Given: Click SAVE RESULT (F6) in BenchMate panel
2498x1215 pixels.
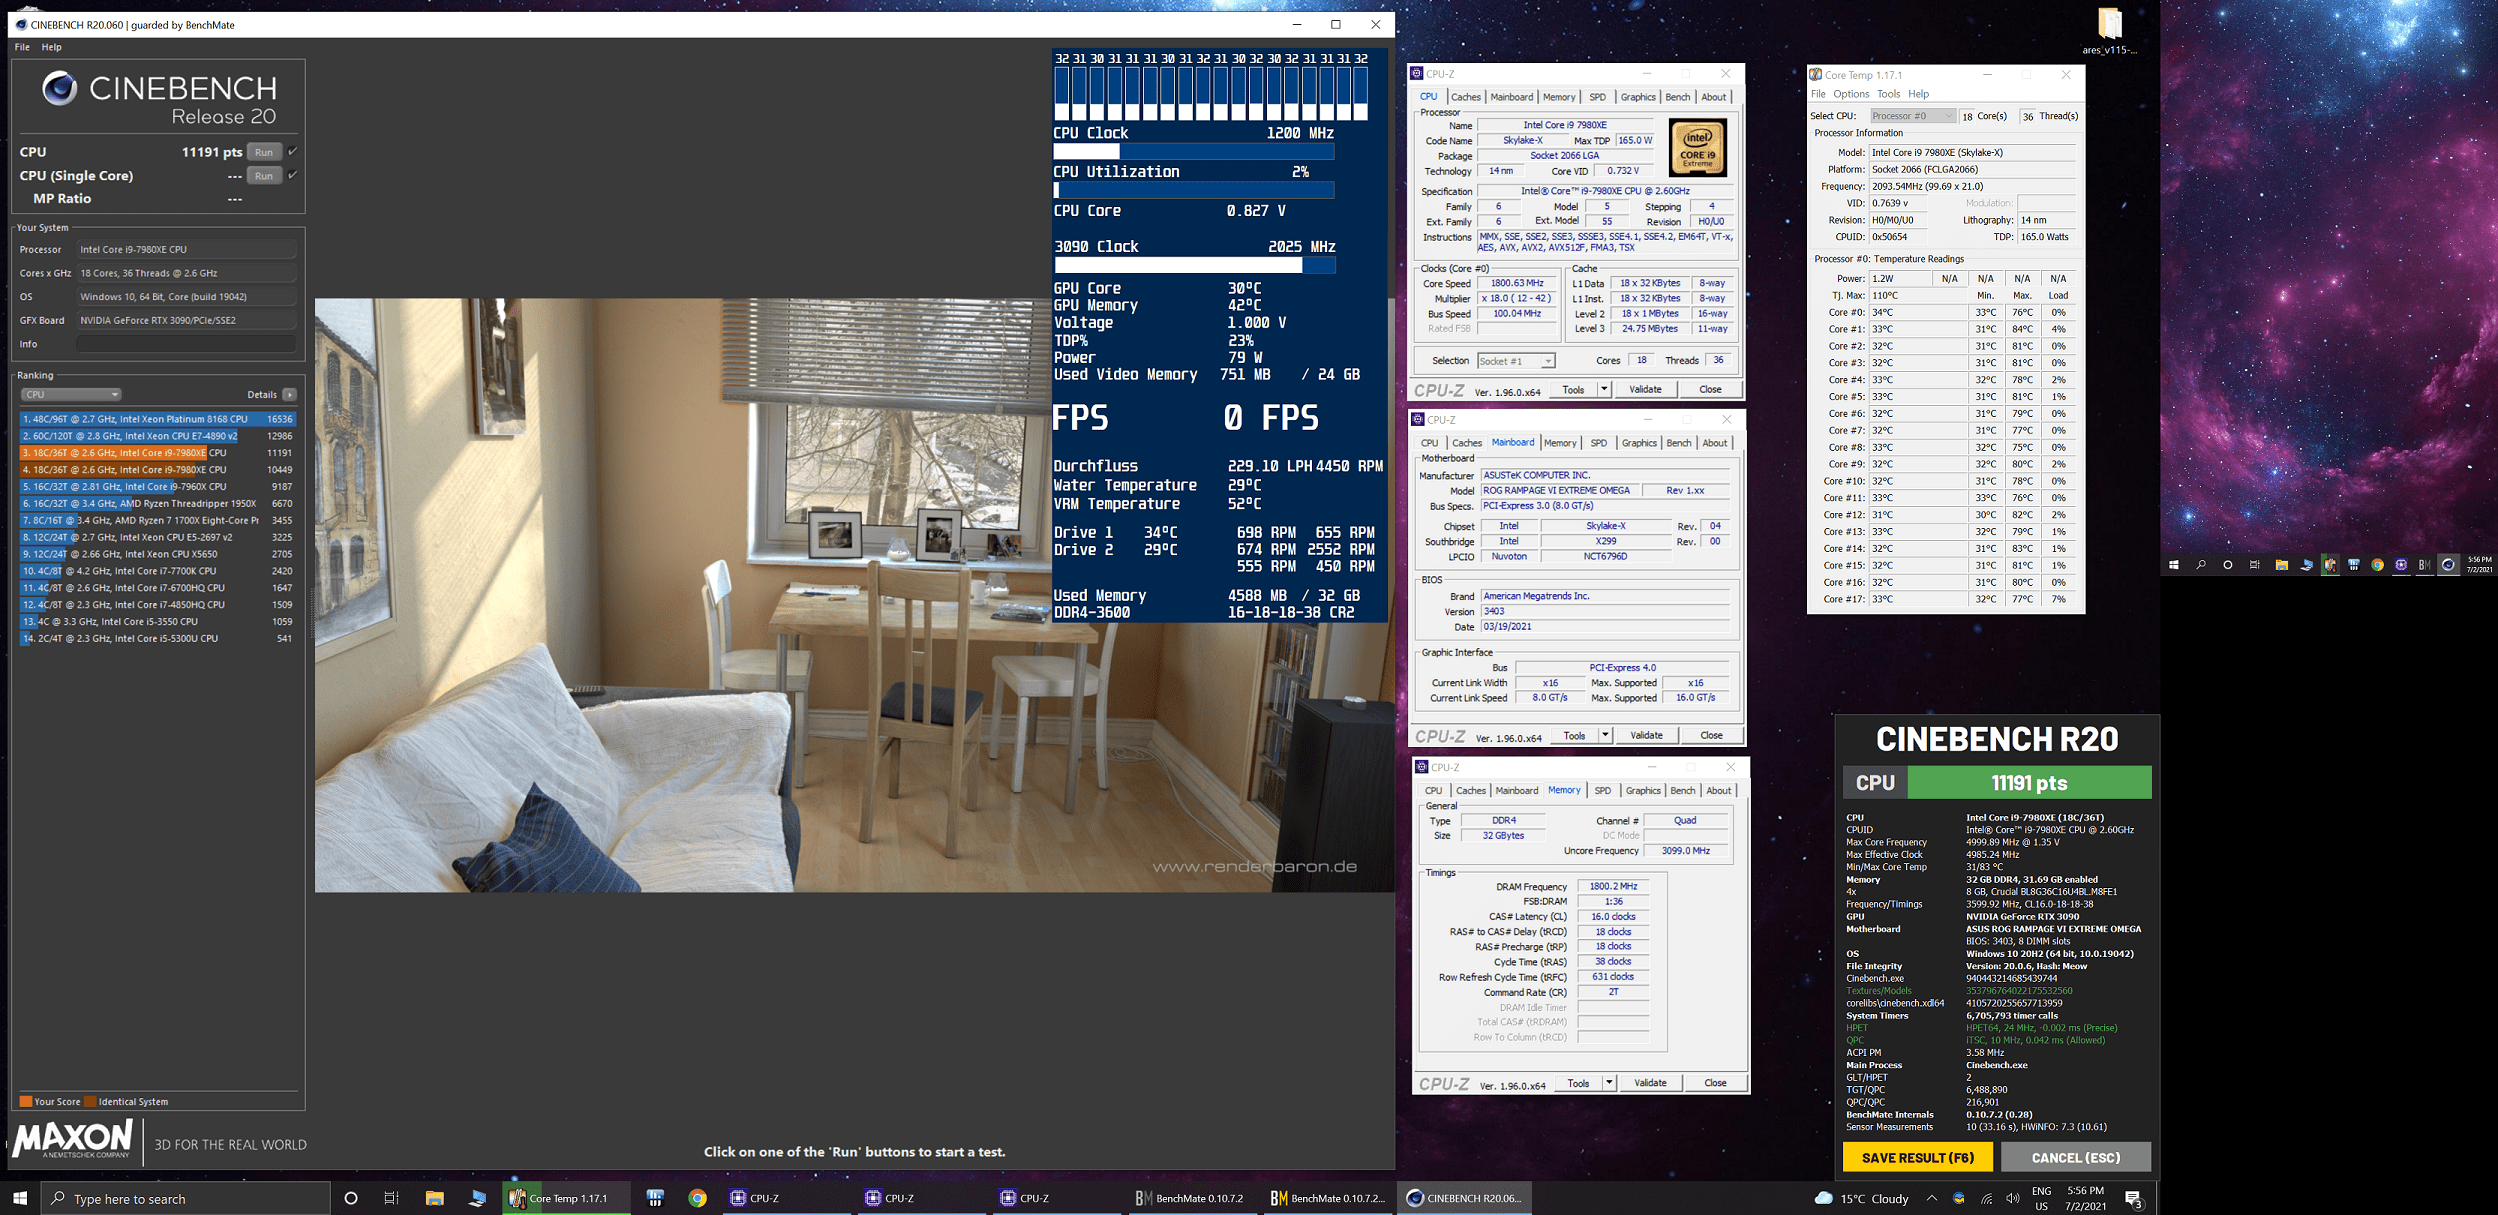Looking at the screenshot, I should pos(1917,1157).
